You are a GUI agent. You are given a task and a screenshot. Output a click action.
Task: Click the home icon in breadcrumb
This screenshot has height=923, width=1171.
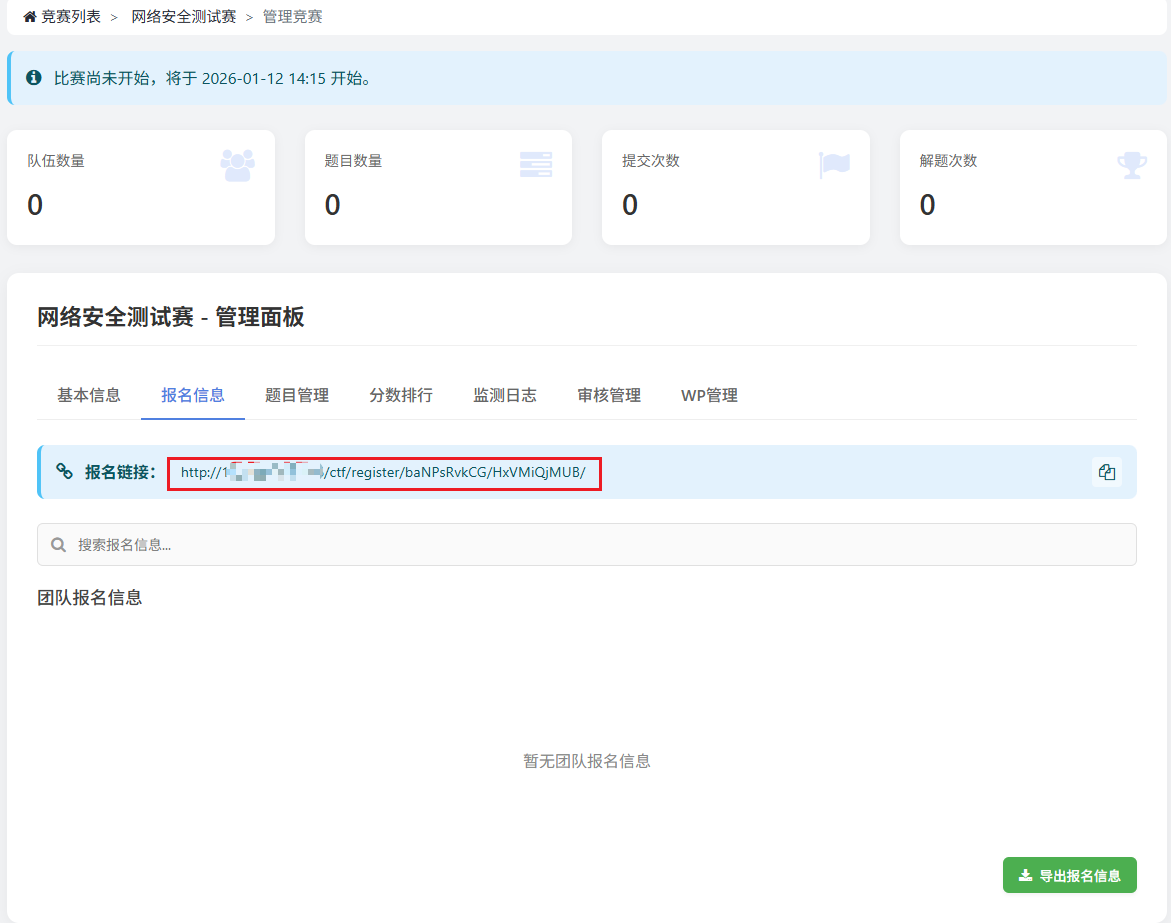tap(30, 17)
